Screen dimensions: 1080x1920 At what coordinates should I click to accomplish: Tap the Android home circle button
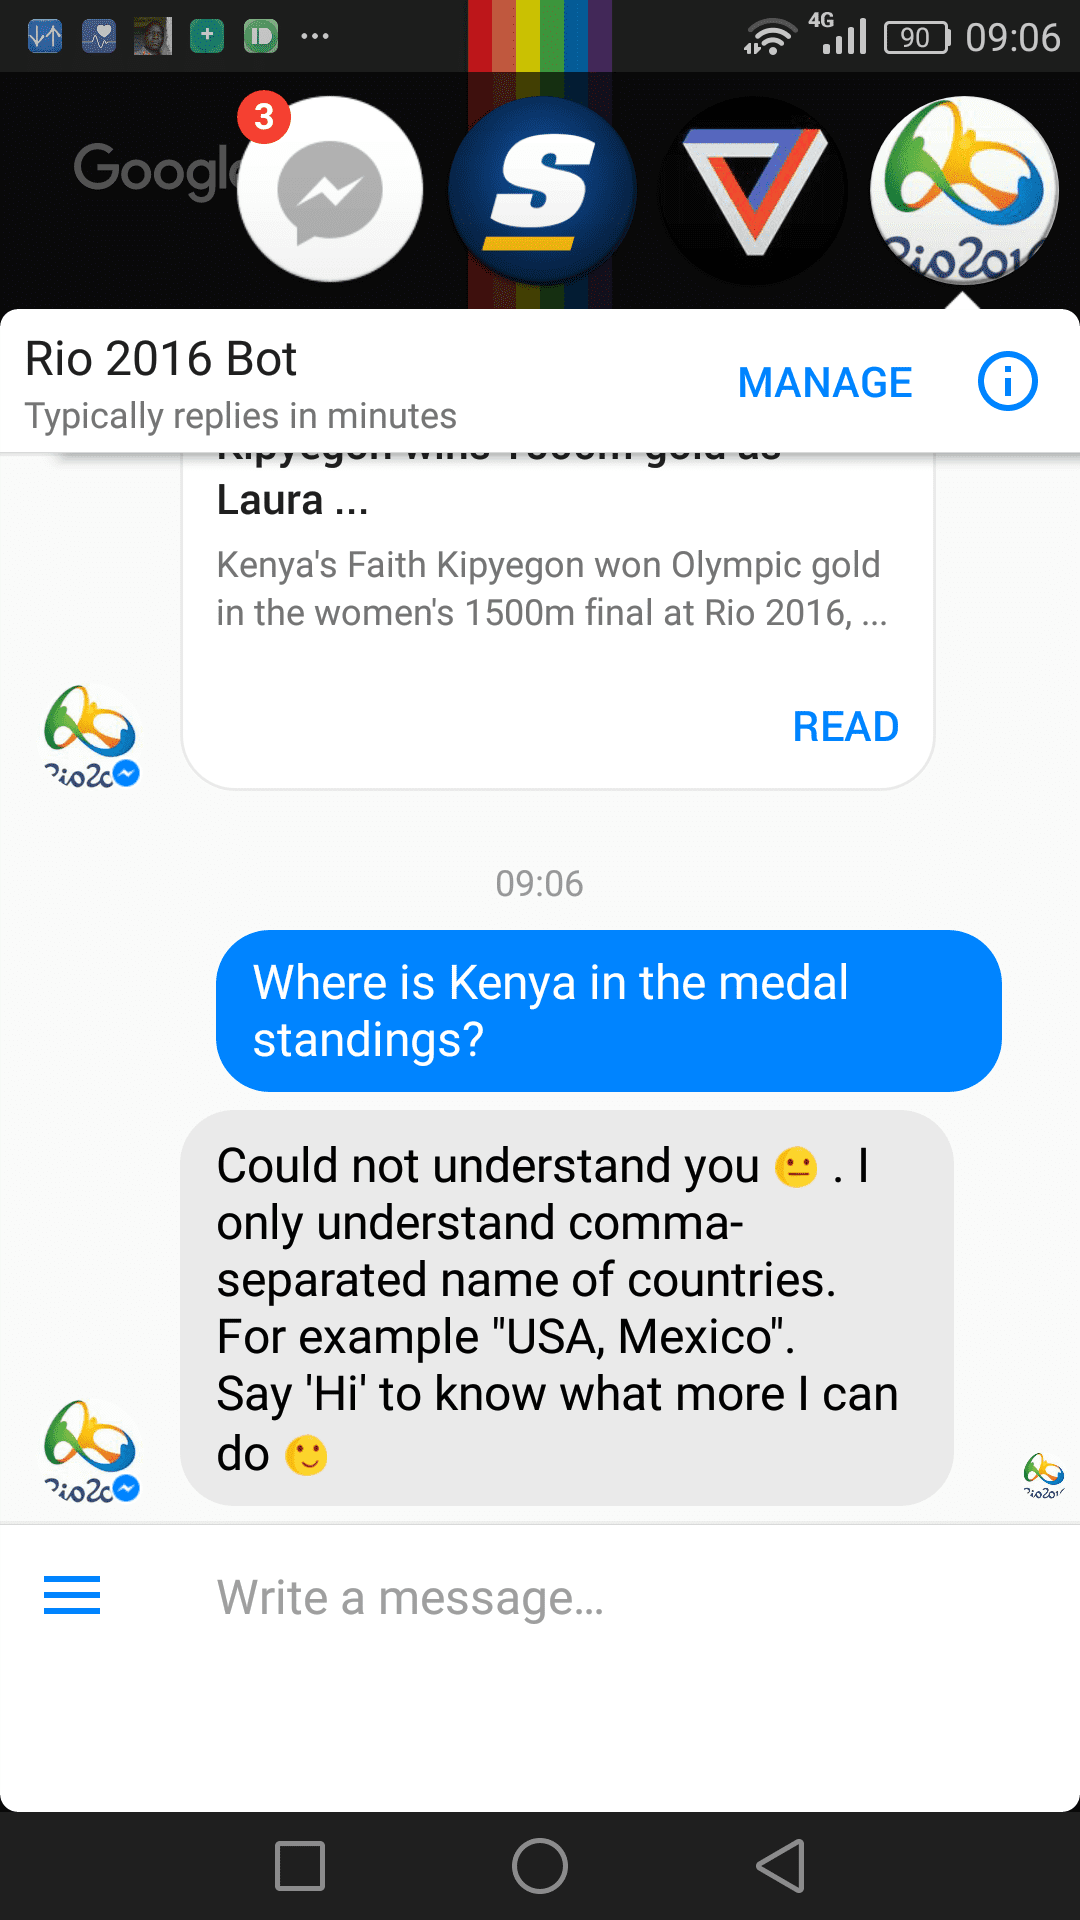point(540,1866)
